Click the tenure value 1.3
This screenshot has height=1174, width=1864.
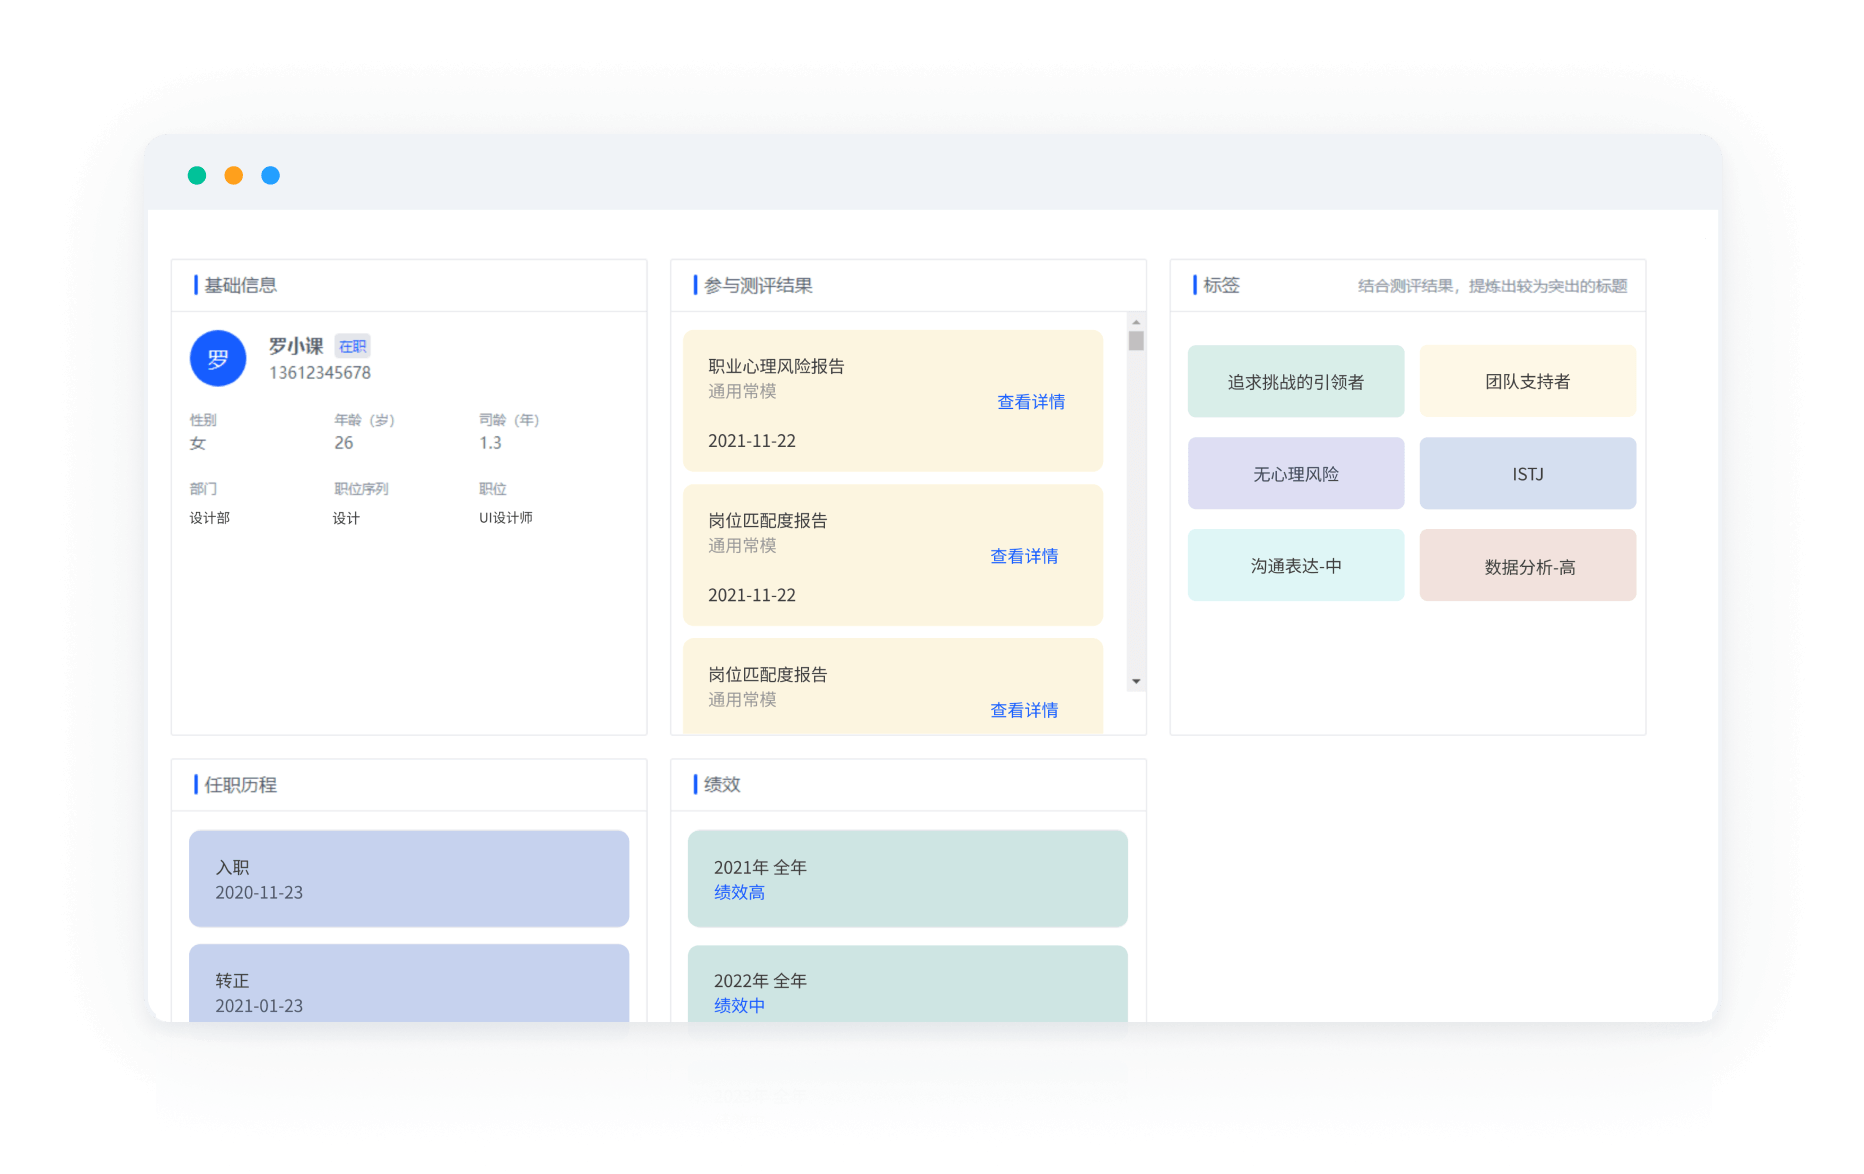click(x=490, y=443)
